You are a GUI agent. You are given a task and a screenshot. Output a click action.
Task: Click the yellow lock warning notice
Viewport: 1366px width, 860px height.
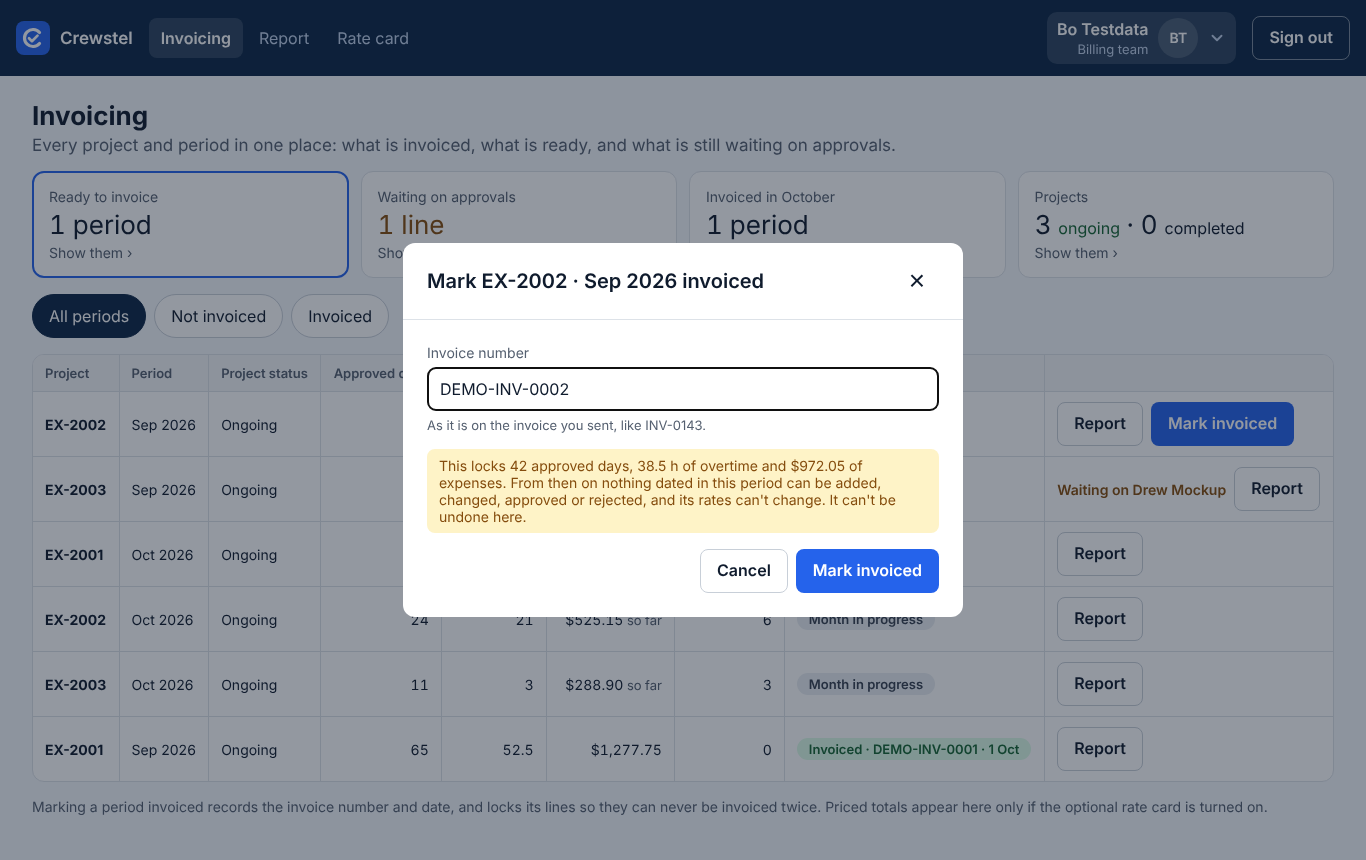[x=683, y=491]
